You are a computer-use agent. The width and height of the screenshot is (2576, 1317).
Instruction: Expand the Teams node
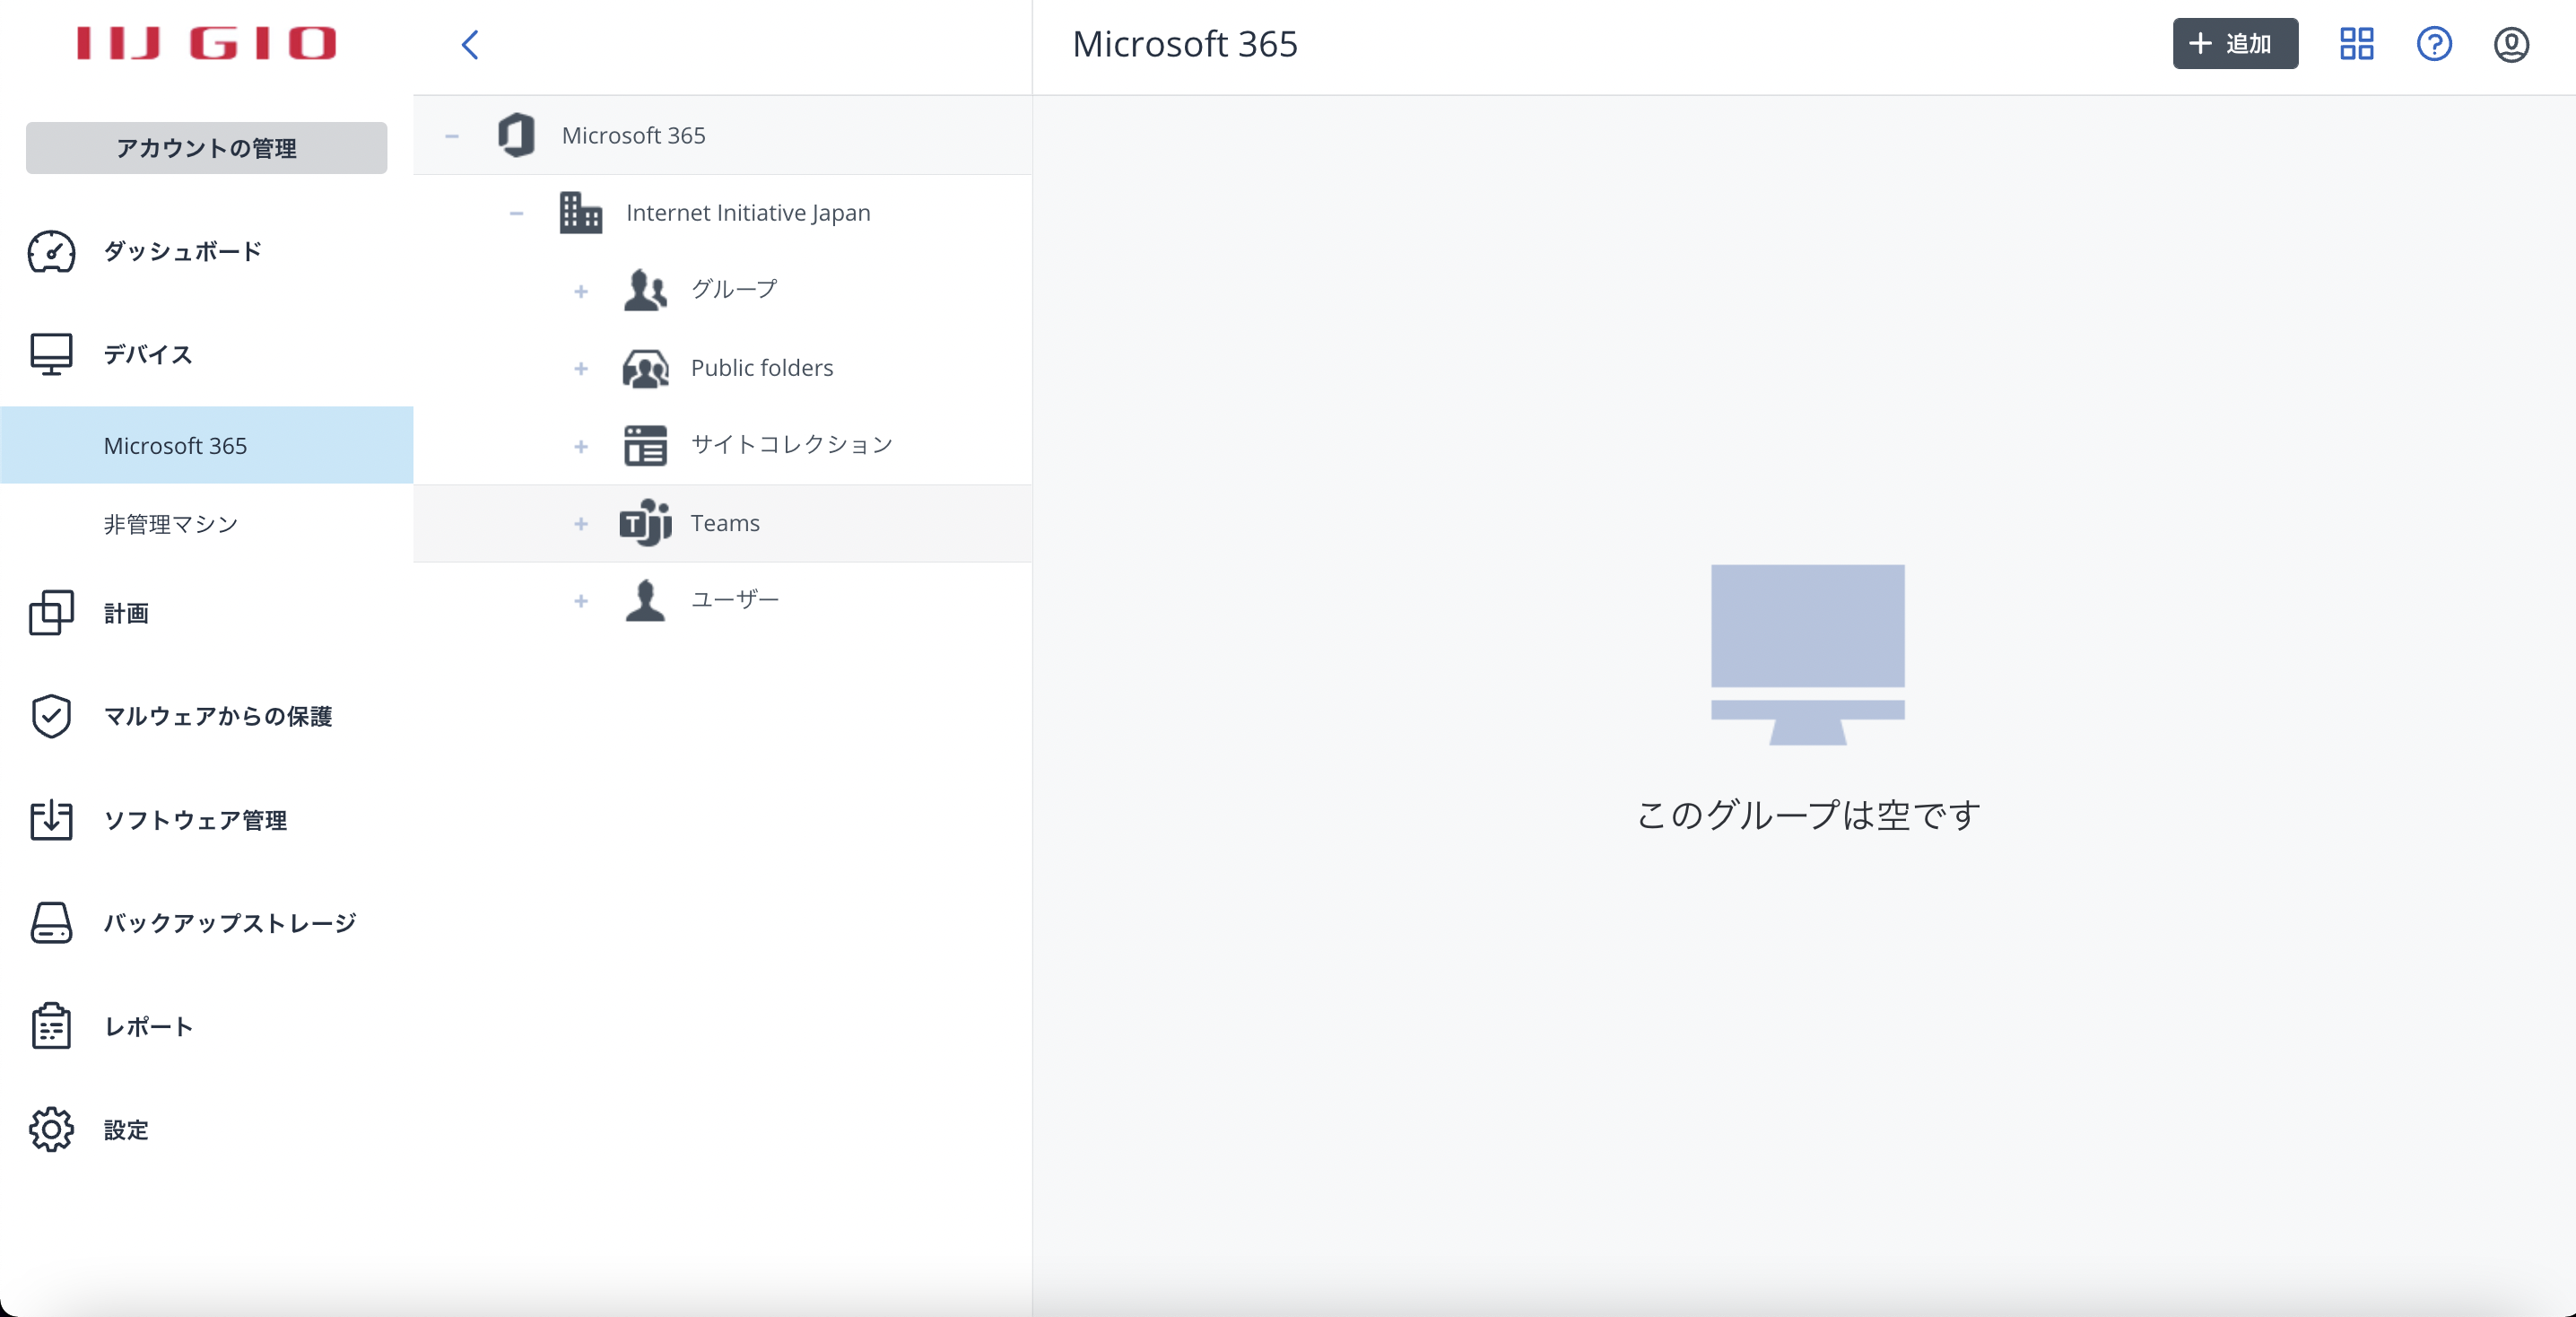(x=581, y=524)
